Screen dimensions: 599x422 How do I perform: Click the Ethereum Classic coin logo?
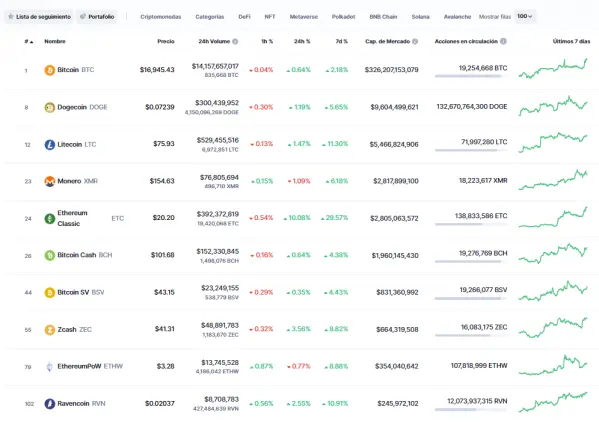click(50, 218)
